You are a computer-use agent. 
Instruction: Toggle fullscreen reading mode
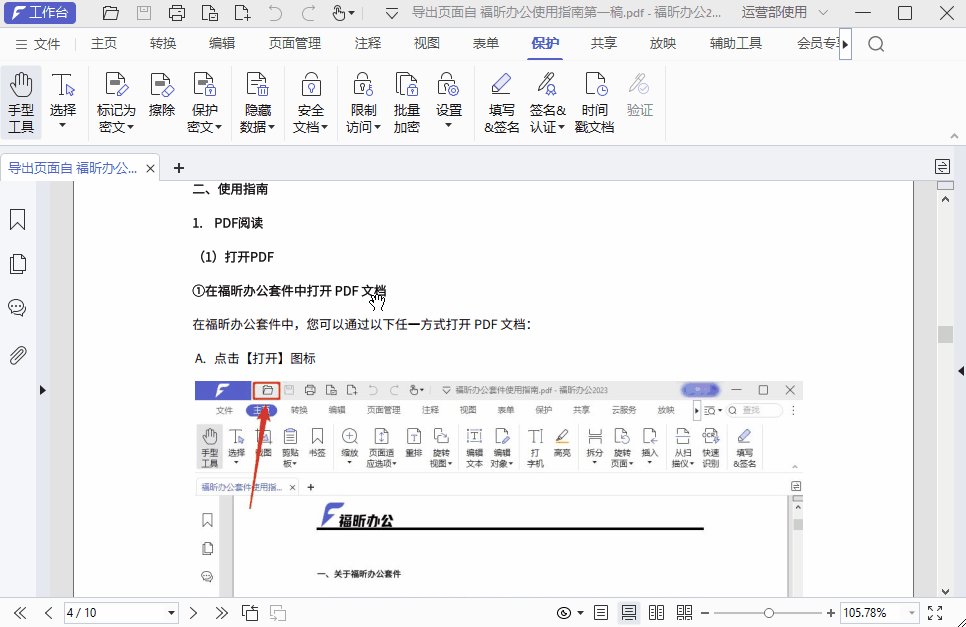[936, 613]
